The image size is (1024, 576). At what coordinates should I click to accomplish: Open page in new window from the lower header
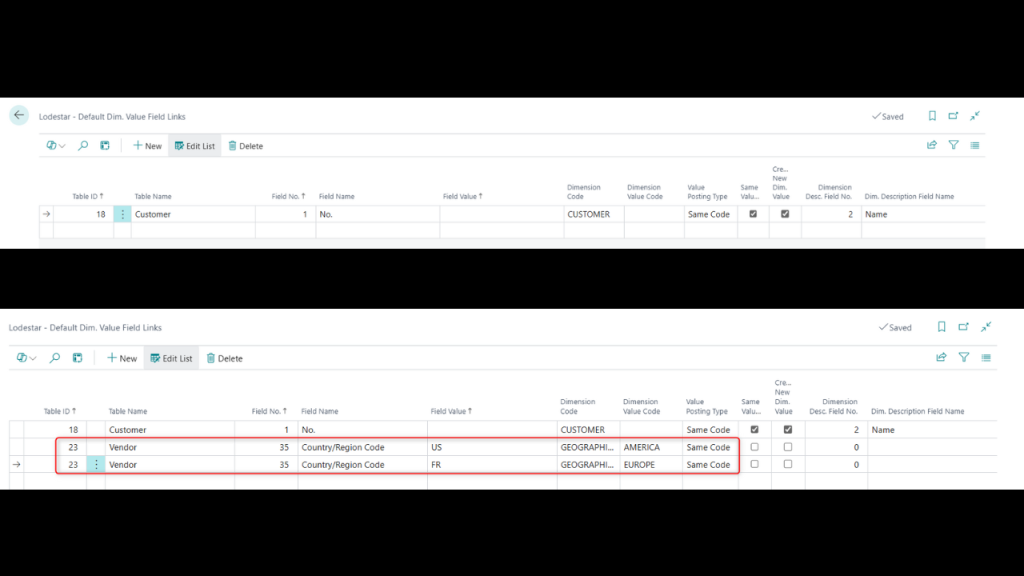pyautogui.click(x=964, y=327)
